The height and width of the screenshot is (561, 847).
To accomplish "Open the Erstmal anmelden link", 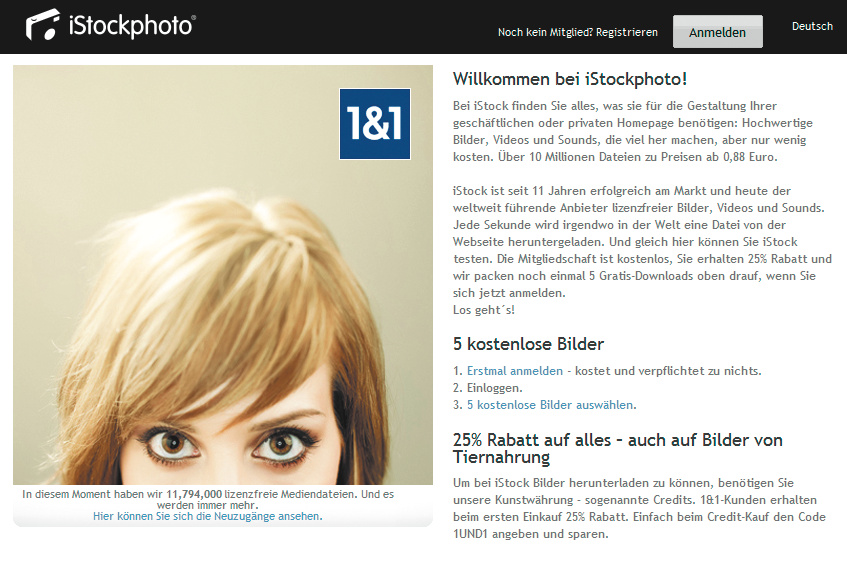I will (x=515, y=371).
